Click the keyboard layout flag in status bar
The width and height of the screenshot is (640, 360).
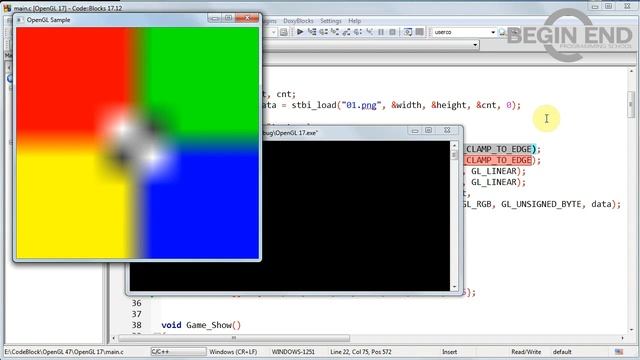point(619,351)
